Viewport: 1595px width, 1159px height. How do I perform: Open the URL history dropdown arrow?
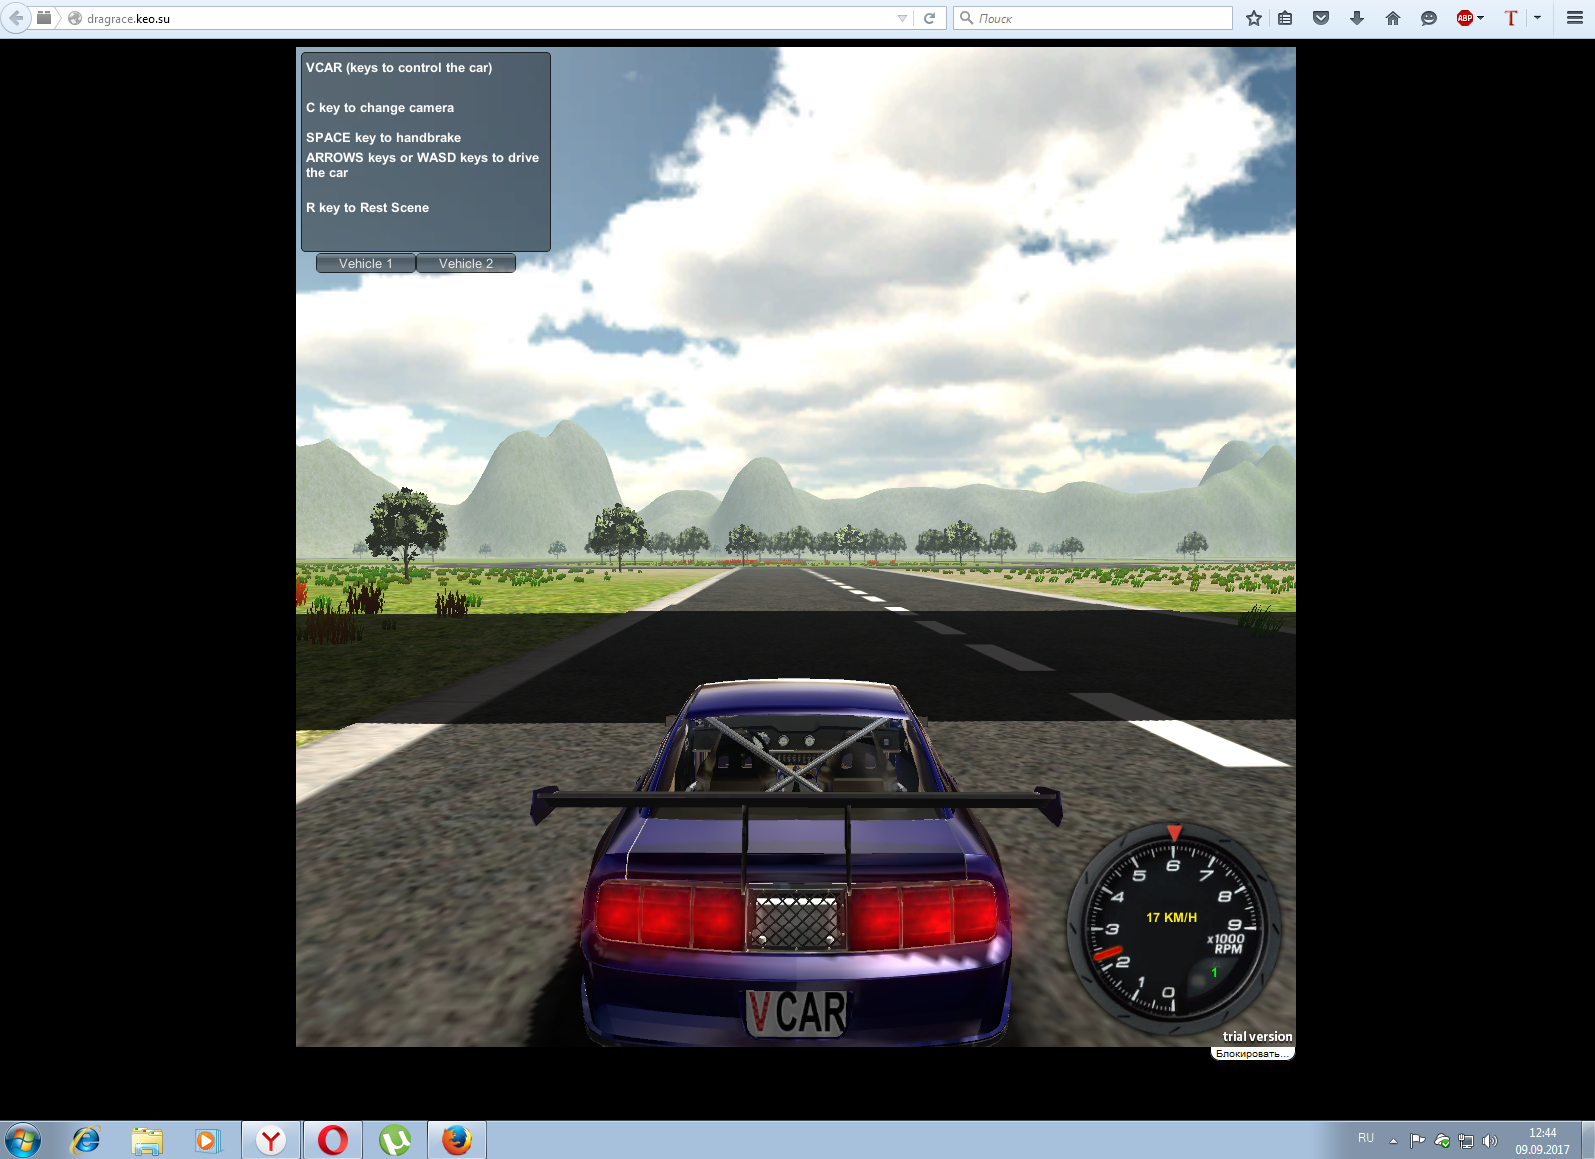click(x=902, y=18)
